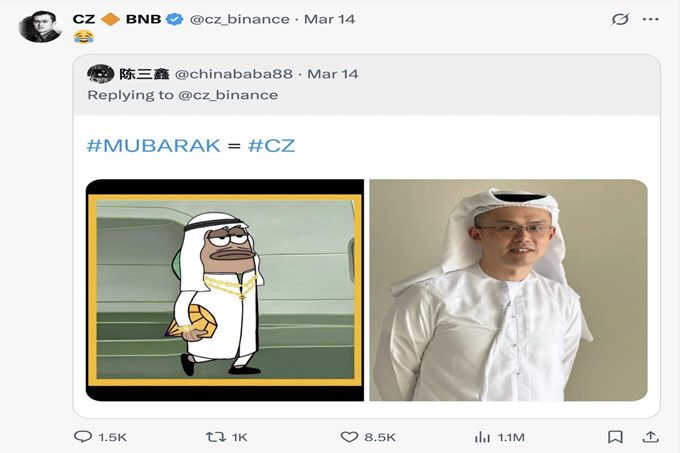Open the #CZ hashtag link
Viewport: 680px width, 453px height.
coord(271,145)
